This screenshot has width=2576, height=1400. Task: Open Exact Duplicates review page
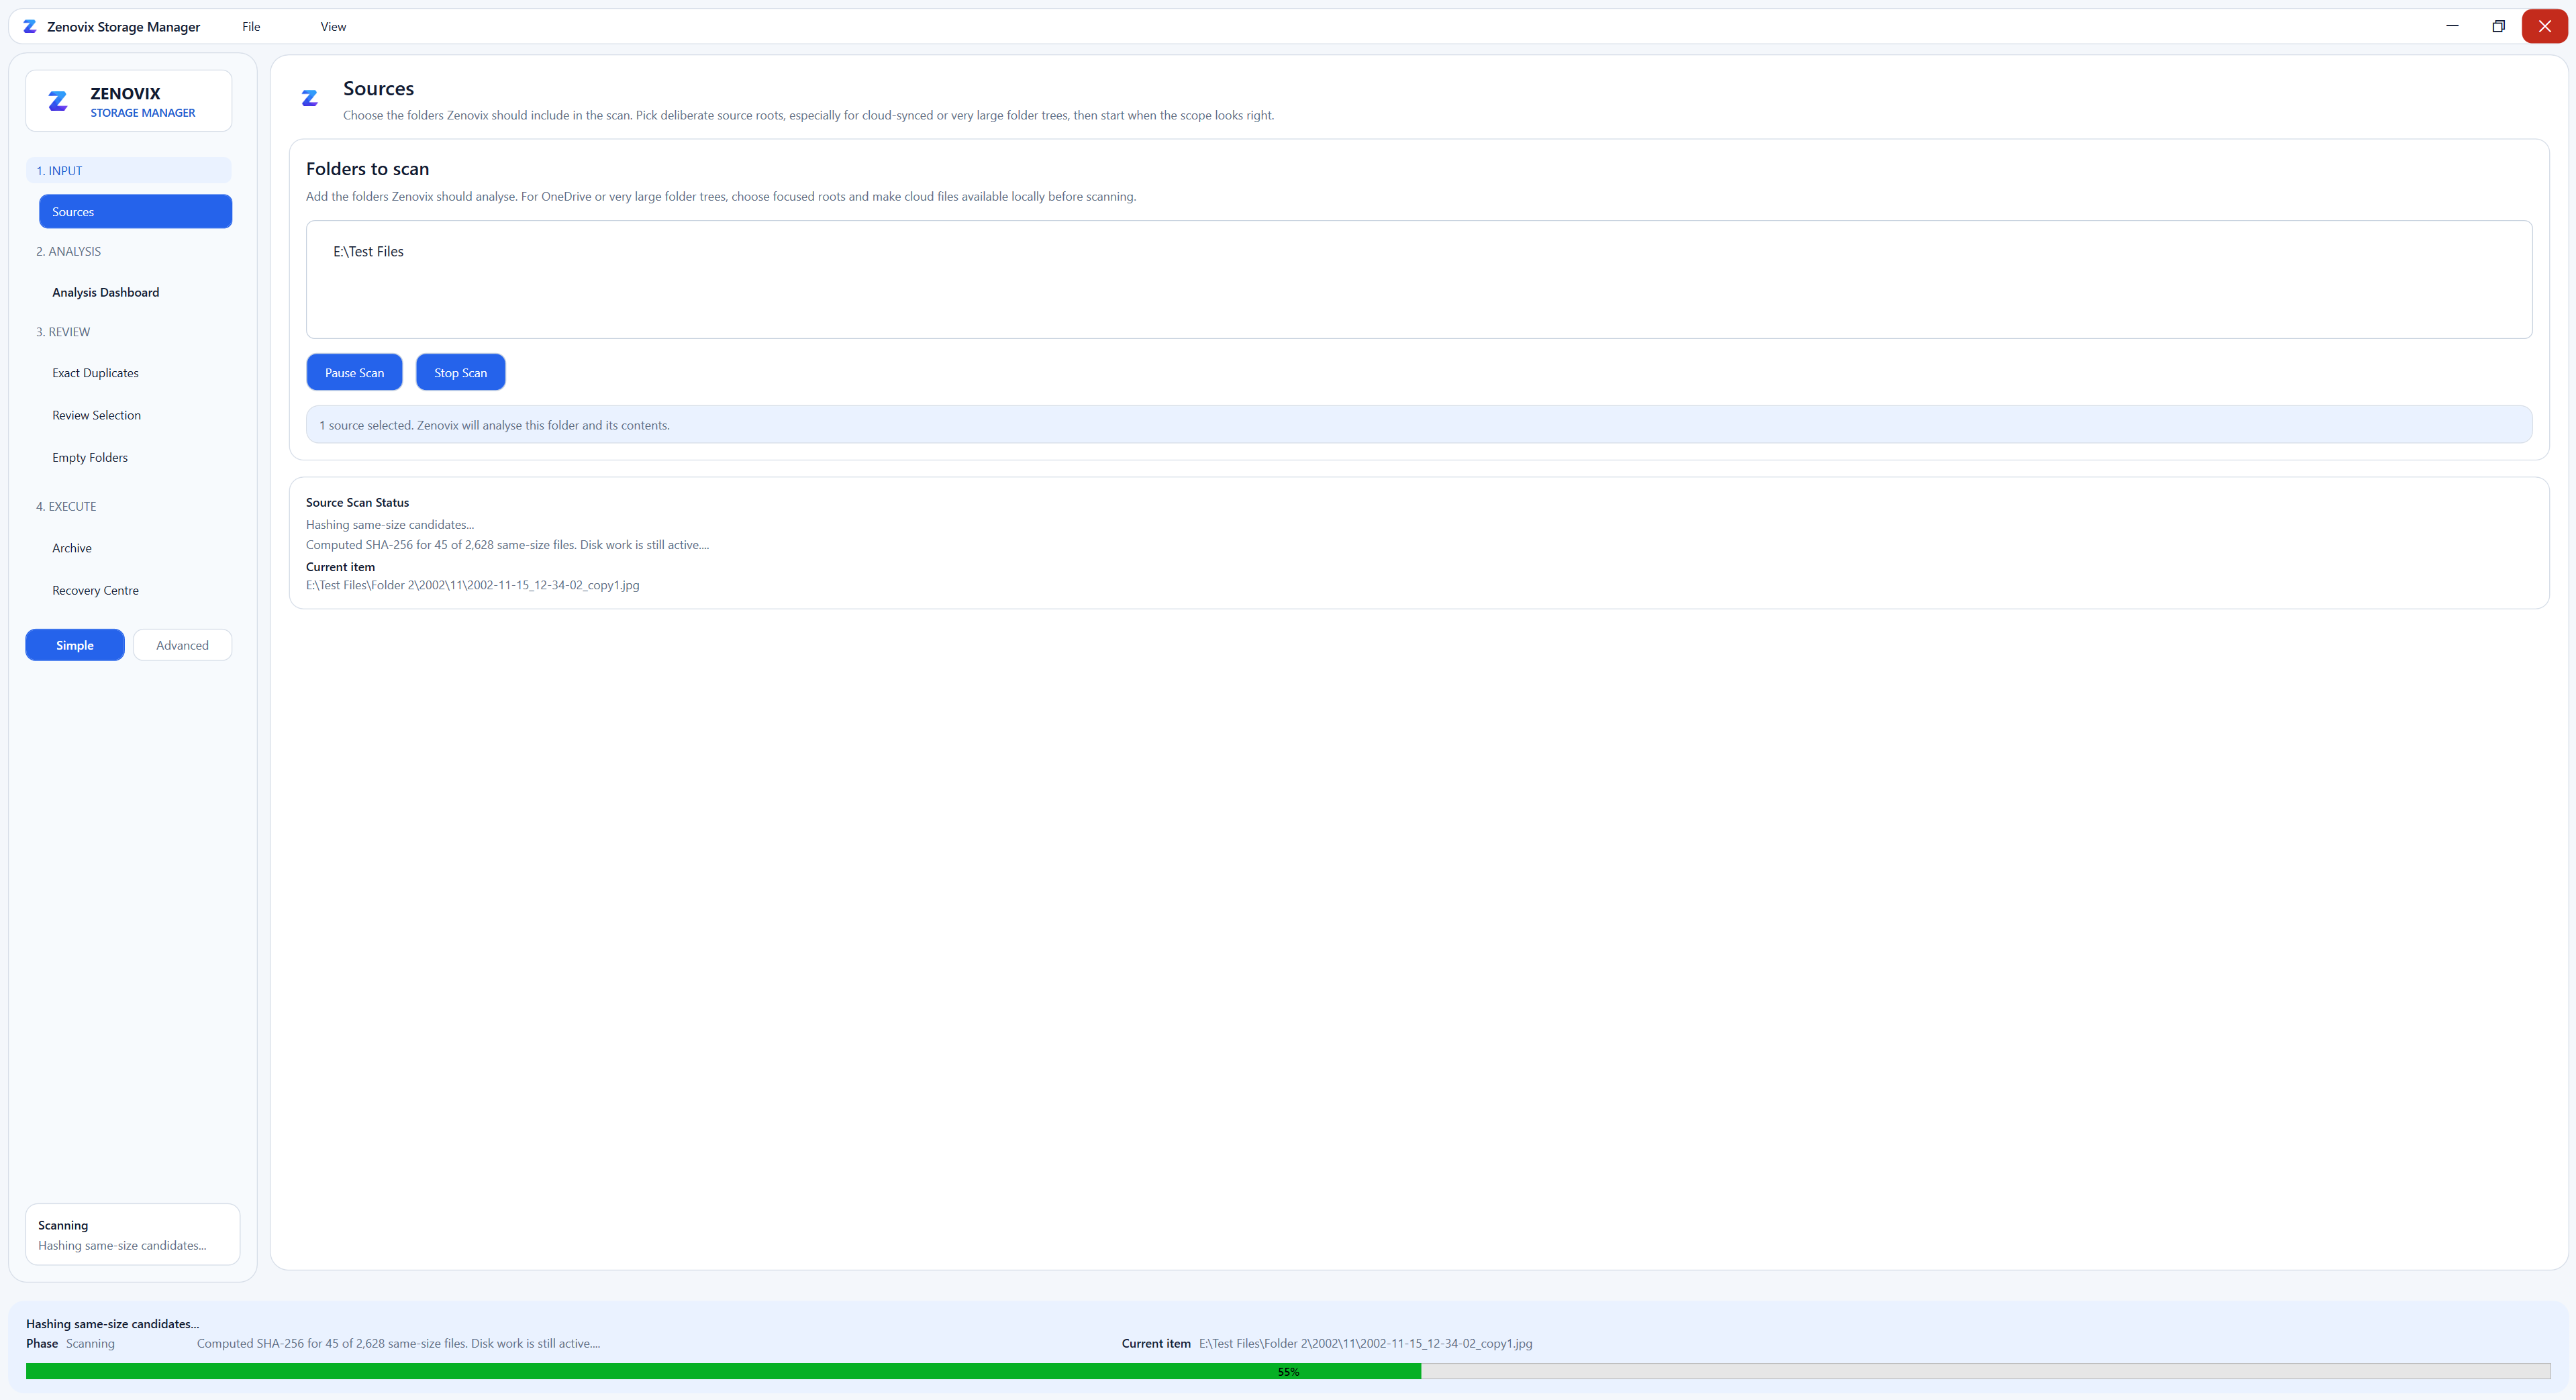(96, 373)
